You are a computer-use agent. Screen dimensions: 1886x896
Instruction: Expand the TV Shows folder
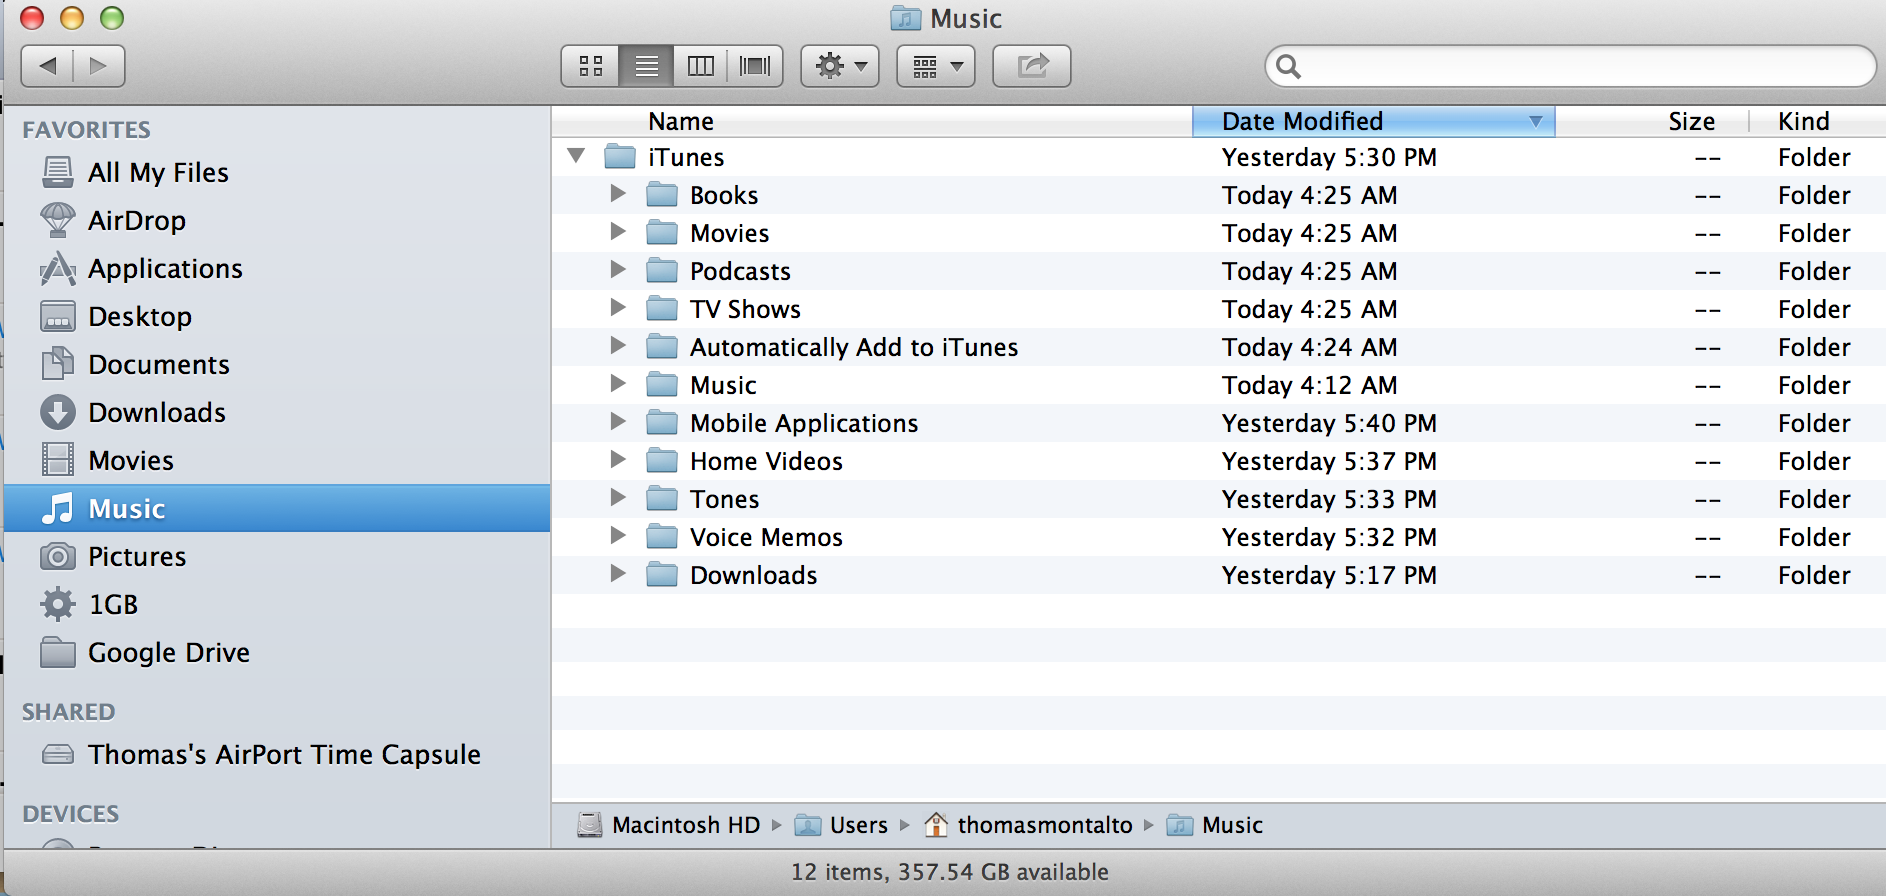618,307
